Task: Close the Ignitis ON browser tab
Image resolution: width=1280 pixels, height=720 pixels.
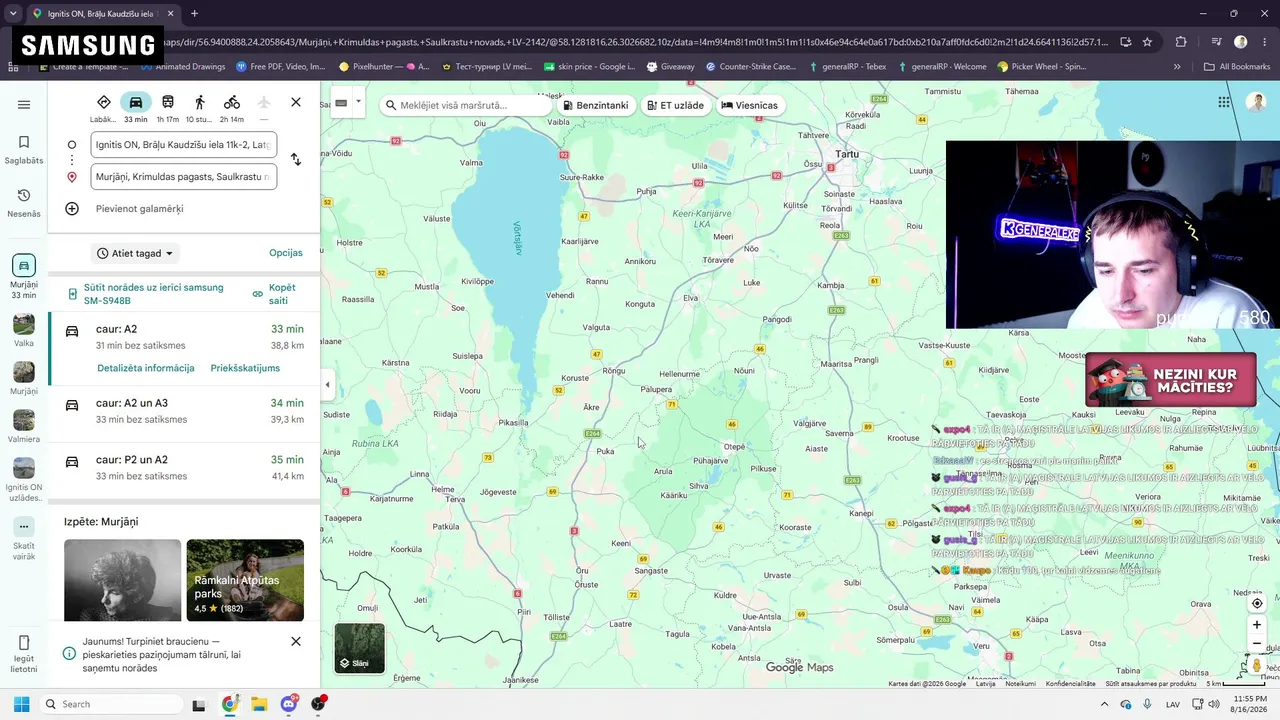Action: (171, 14)
